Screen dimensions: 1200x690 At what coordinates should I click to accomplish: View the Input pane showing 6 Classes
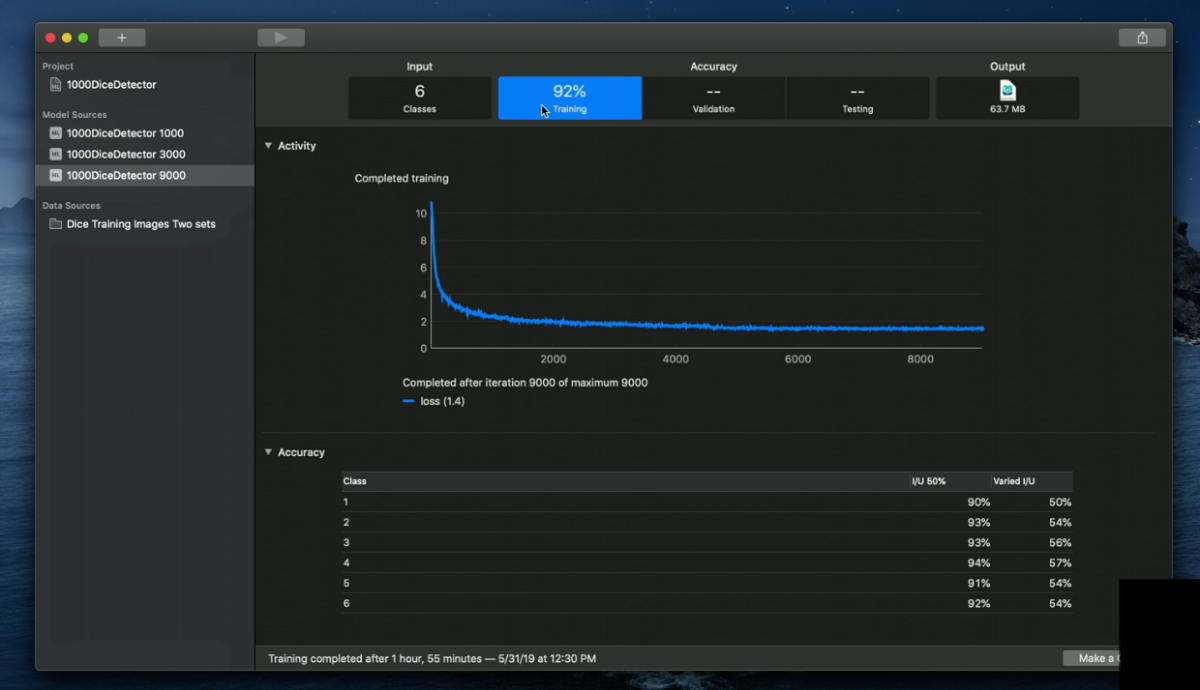(419, 98)
